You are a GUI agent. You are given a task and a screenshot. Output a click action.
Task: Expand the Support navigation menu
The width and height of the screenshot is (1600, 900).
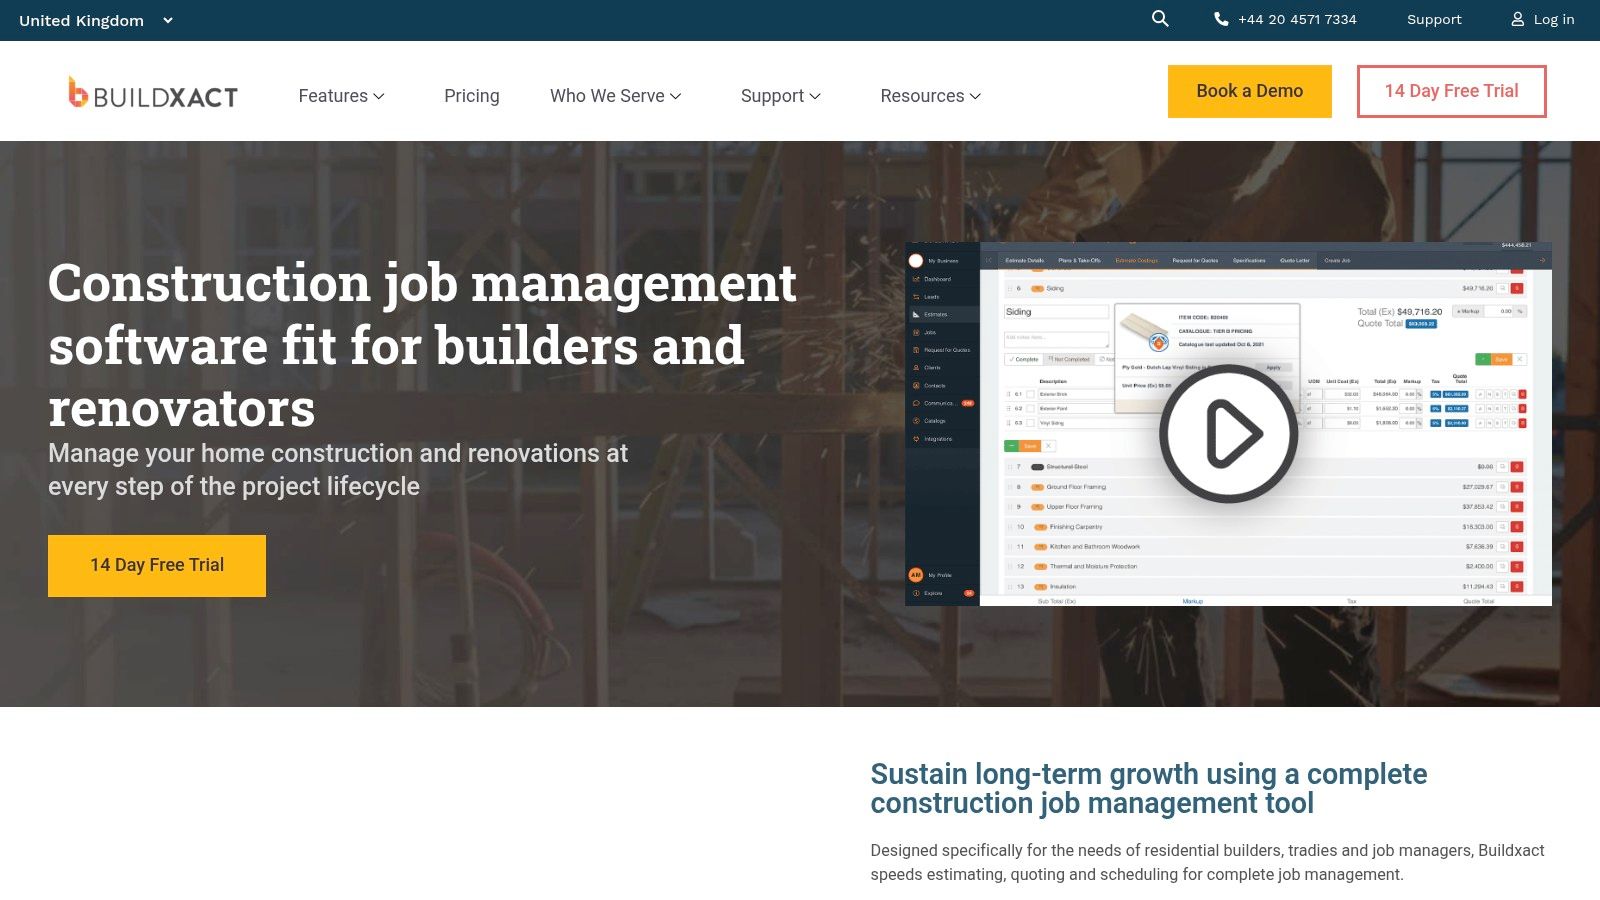click(780, 96)
